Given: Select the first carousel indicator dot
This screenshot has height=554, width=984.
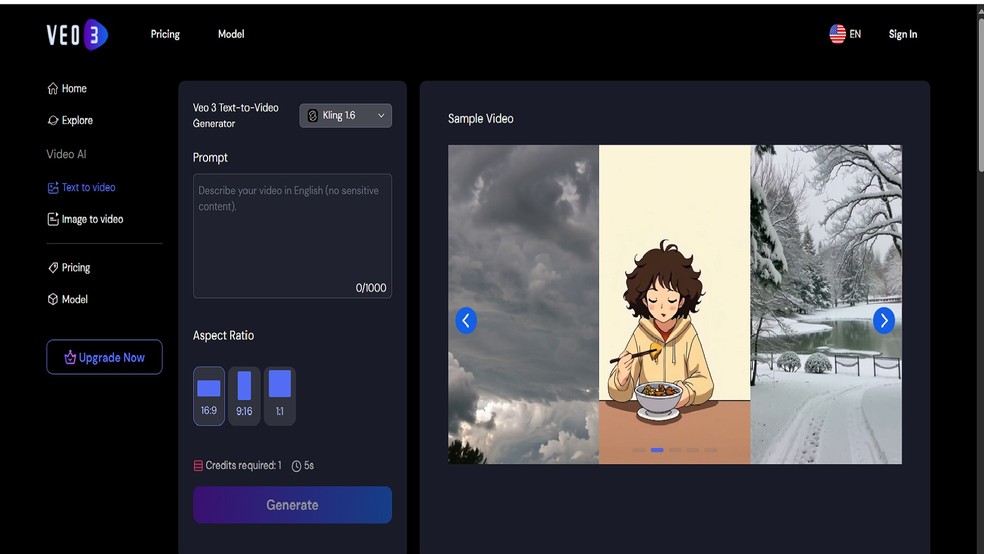Looking at the screenshot, I should [x=639, y=450].
